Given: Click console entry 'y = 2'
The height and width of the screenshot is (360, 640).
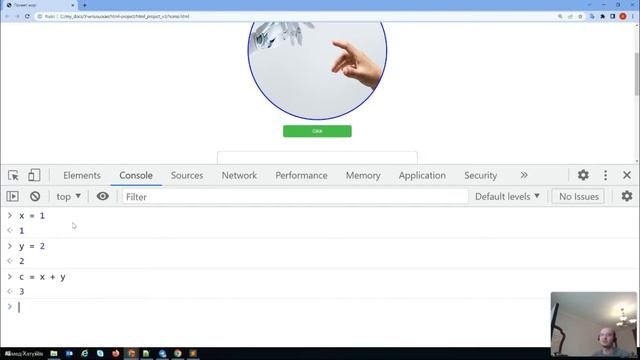Looking at the screenshot, I should point(32,246).
